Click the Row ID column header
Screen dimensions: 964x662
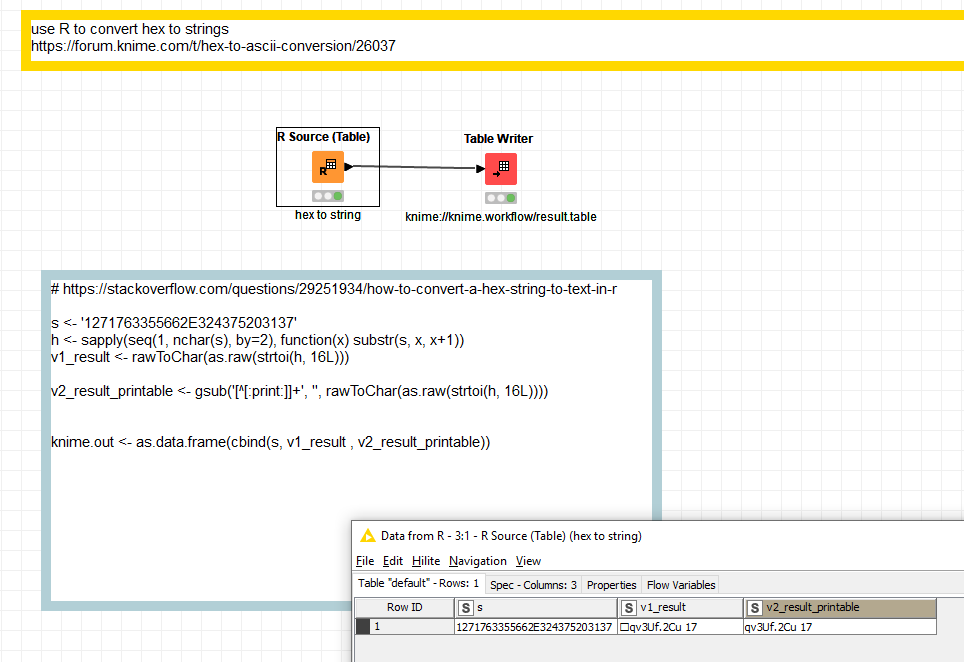tap(404, 607)
